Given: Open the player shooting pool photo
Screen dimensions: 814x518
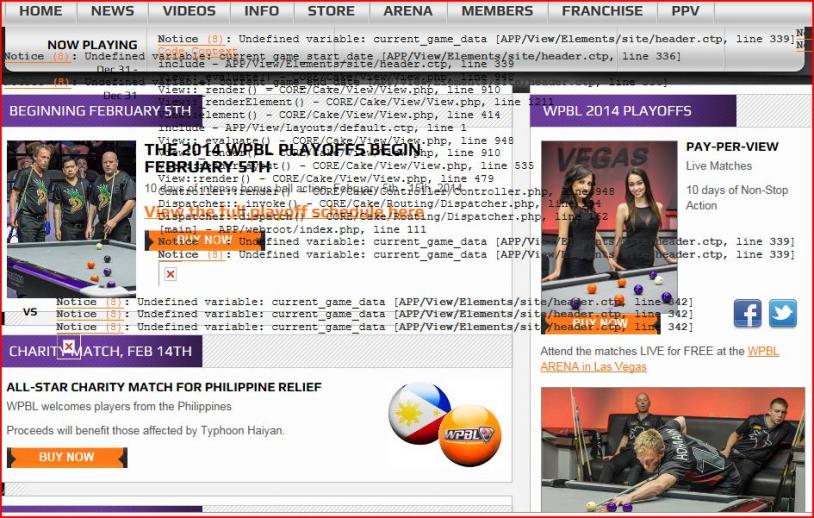Looking at the screenshot, I should click(x=673, y=449).
